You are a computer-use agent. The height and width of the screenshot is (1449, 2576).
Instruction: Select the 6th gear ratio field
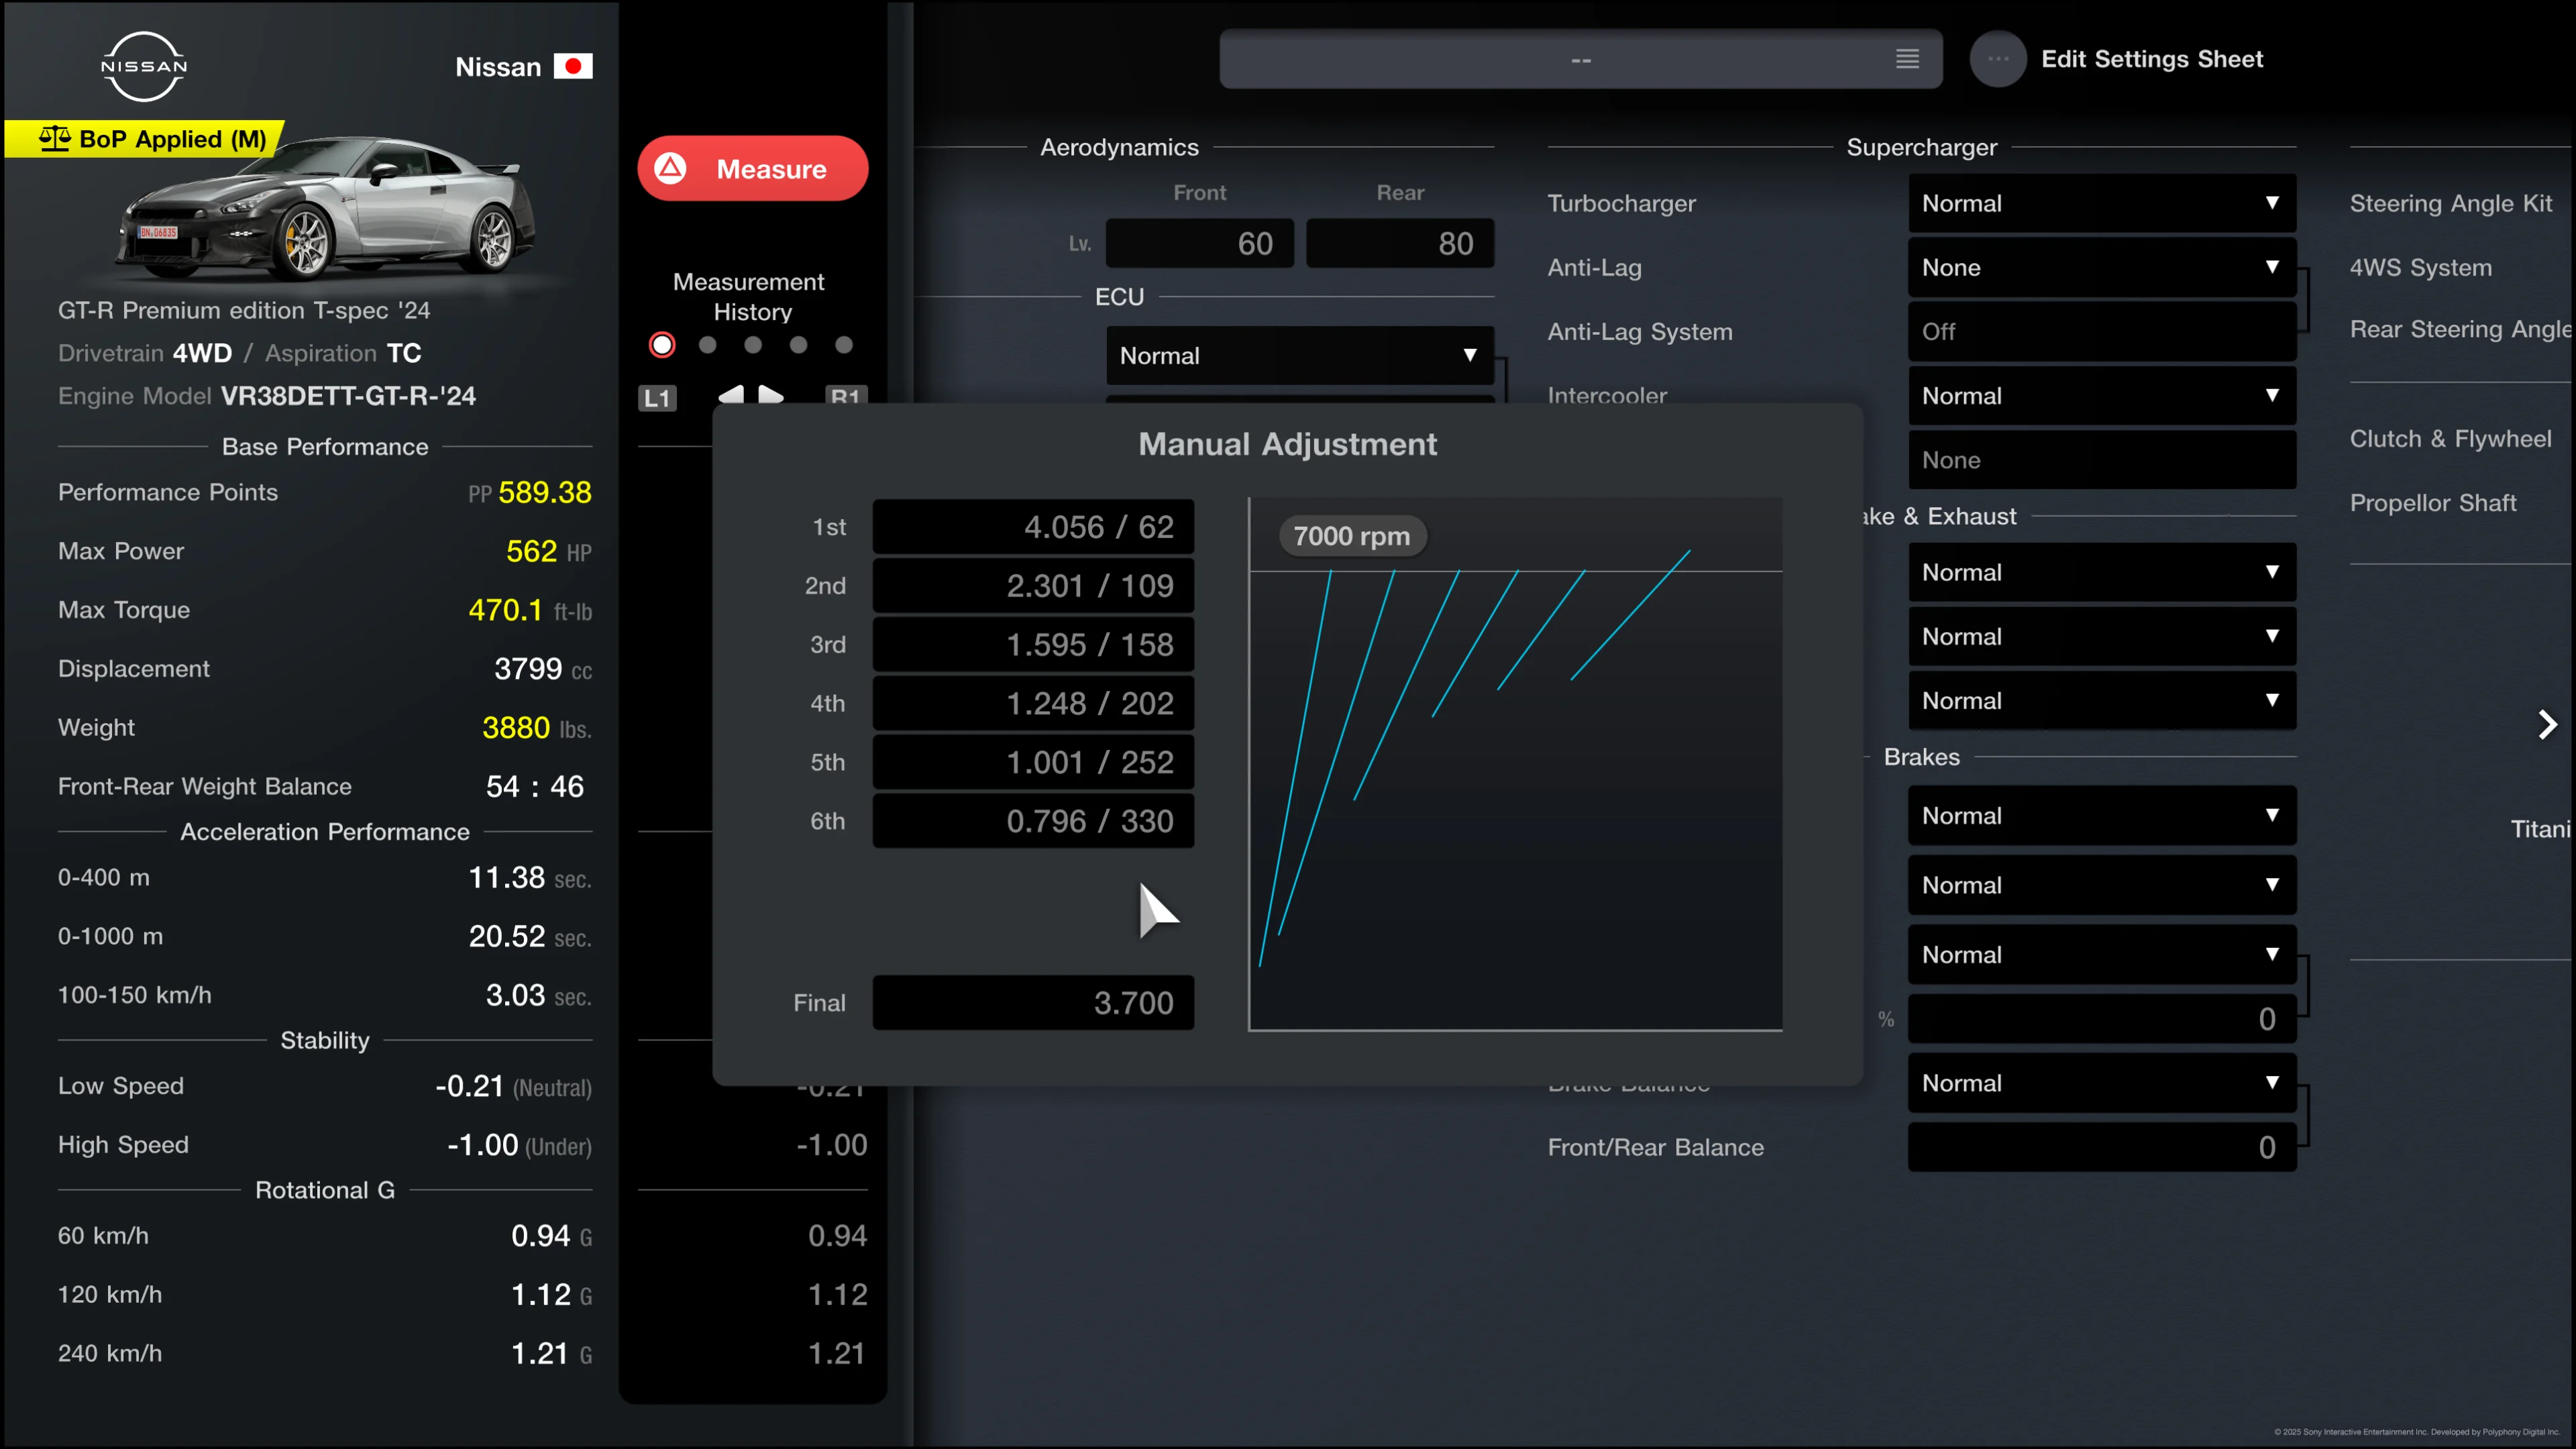(1033, 821)
